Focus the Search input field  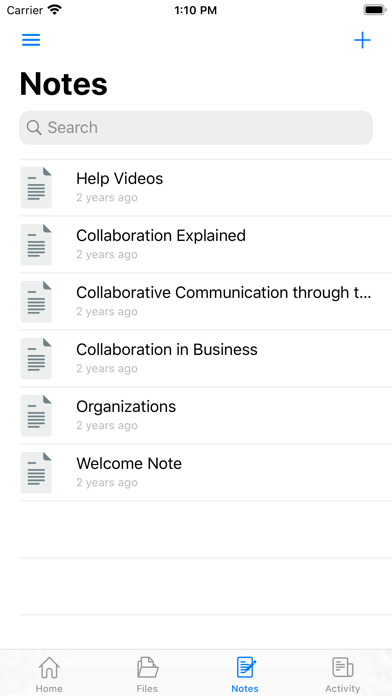click(196, 128)
